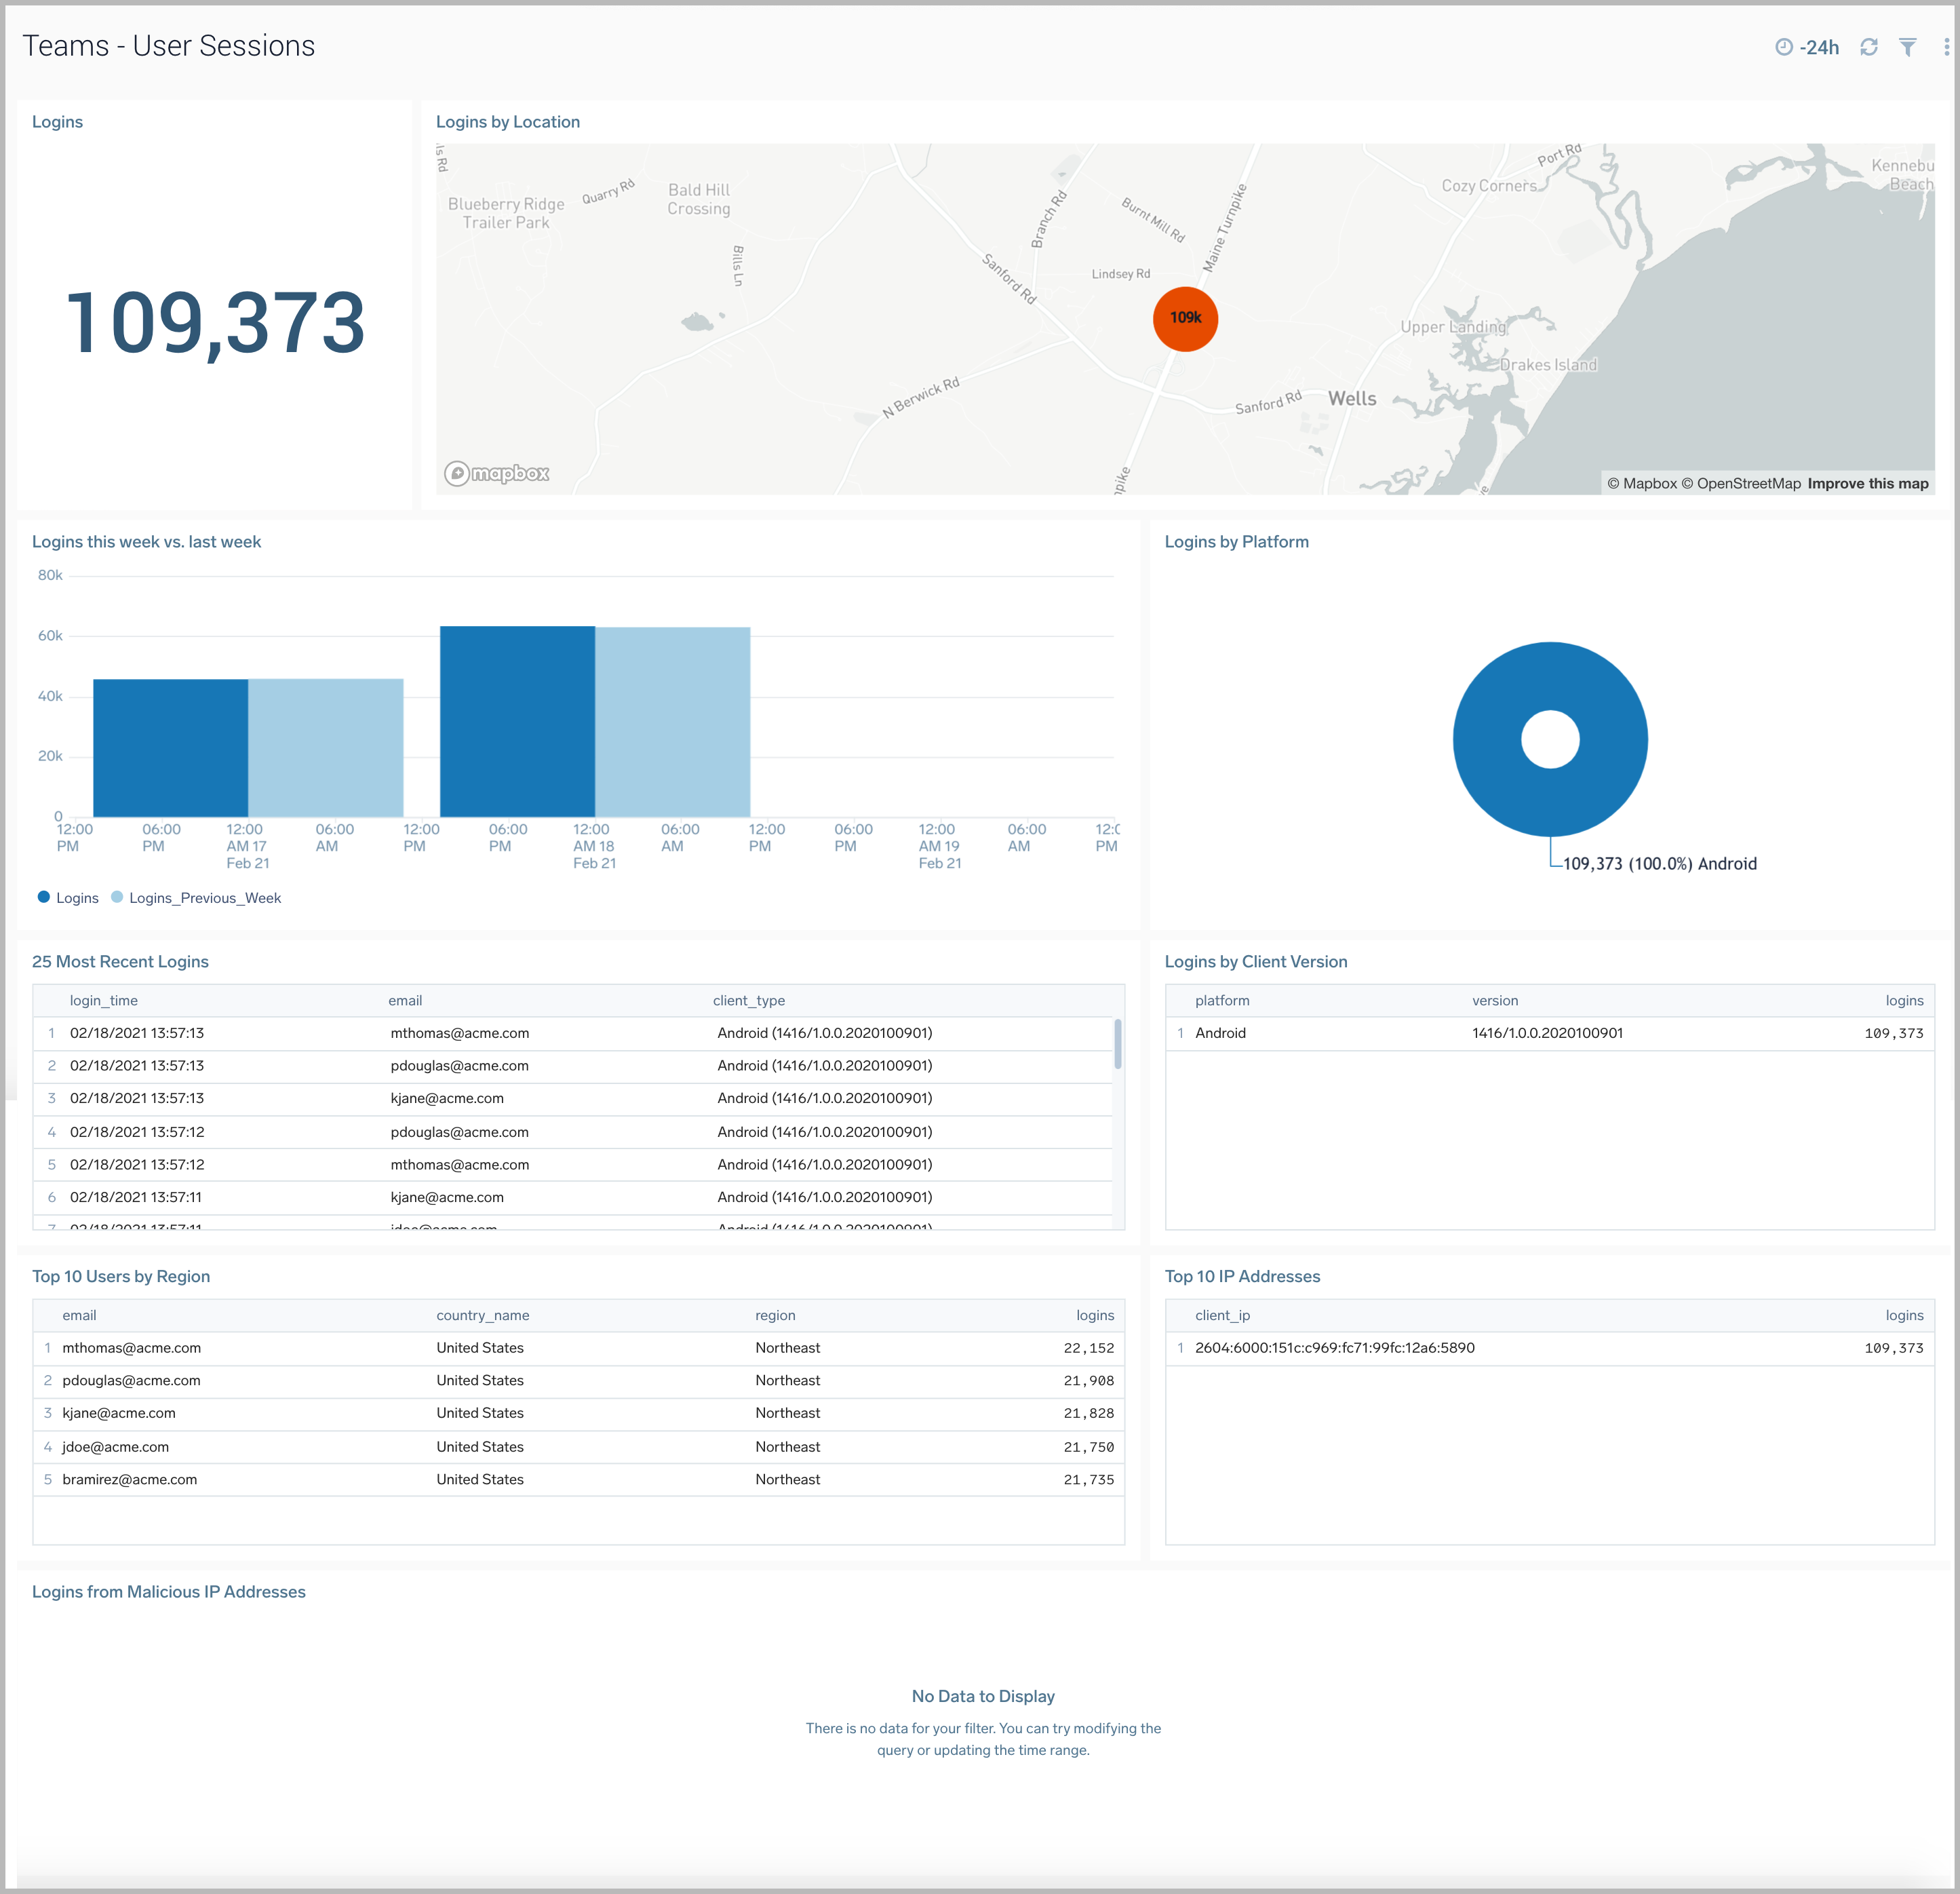Click bramirez@acme.com in Top 10 Users
Screen dimensions: 1960x1894
(129, 1480)
